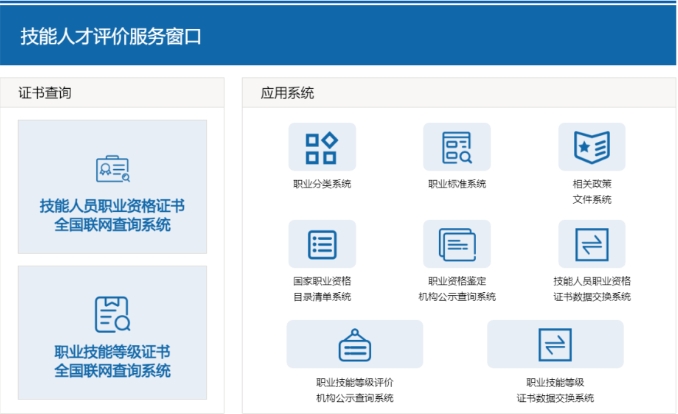Open the 职业技能等级证书数据交换系统 arrows icon
This screenshot has height=414, width=678.
(x=555, y=344)
